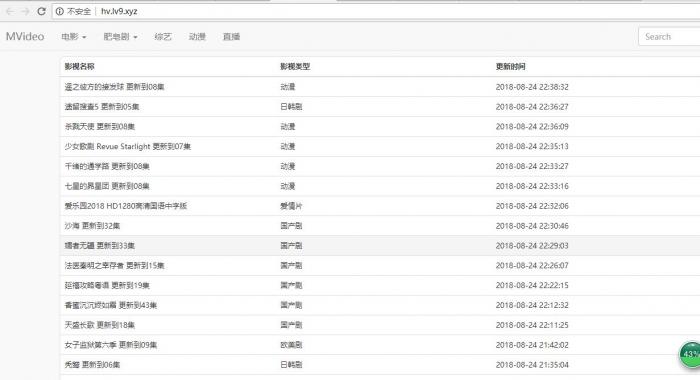The image size is (700, 380).
Task: Click the browser back arrow
Action: tap(9, 12)
